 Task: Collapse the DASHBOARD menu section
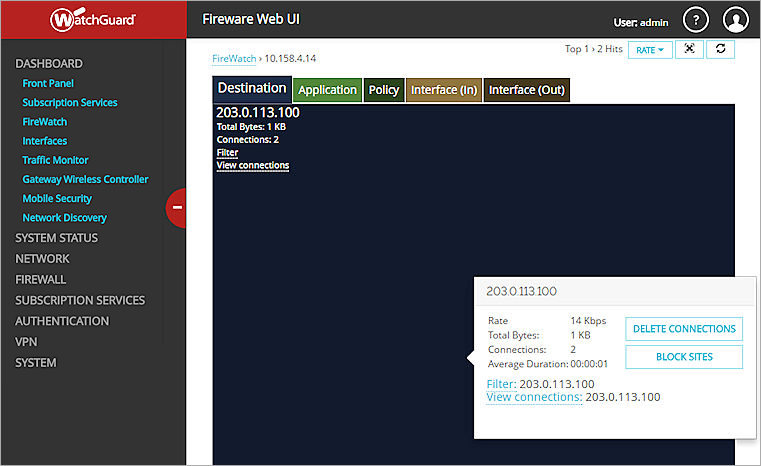pyautogui.click(x=49, y=64)
